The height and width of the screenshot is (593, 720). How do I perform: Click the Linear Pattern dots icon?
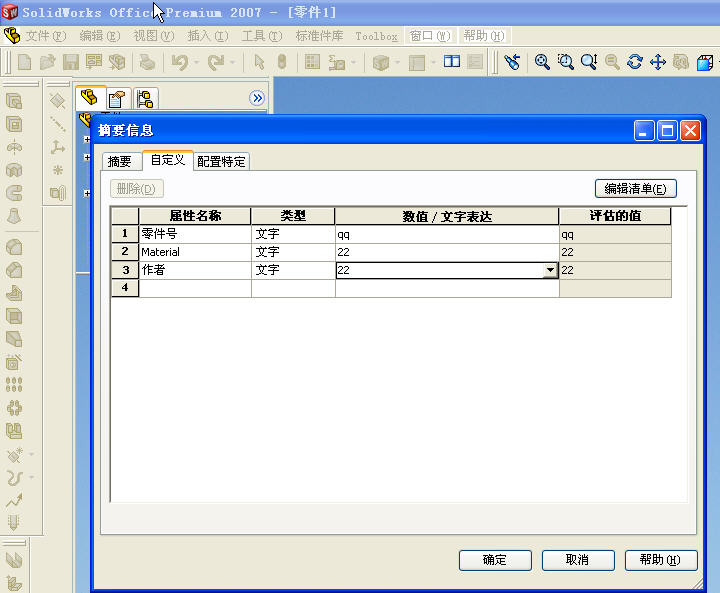(14, 384)
